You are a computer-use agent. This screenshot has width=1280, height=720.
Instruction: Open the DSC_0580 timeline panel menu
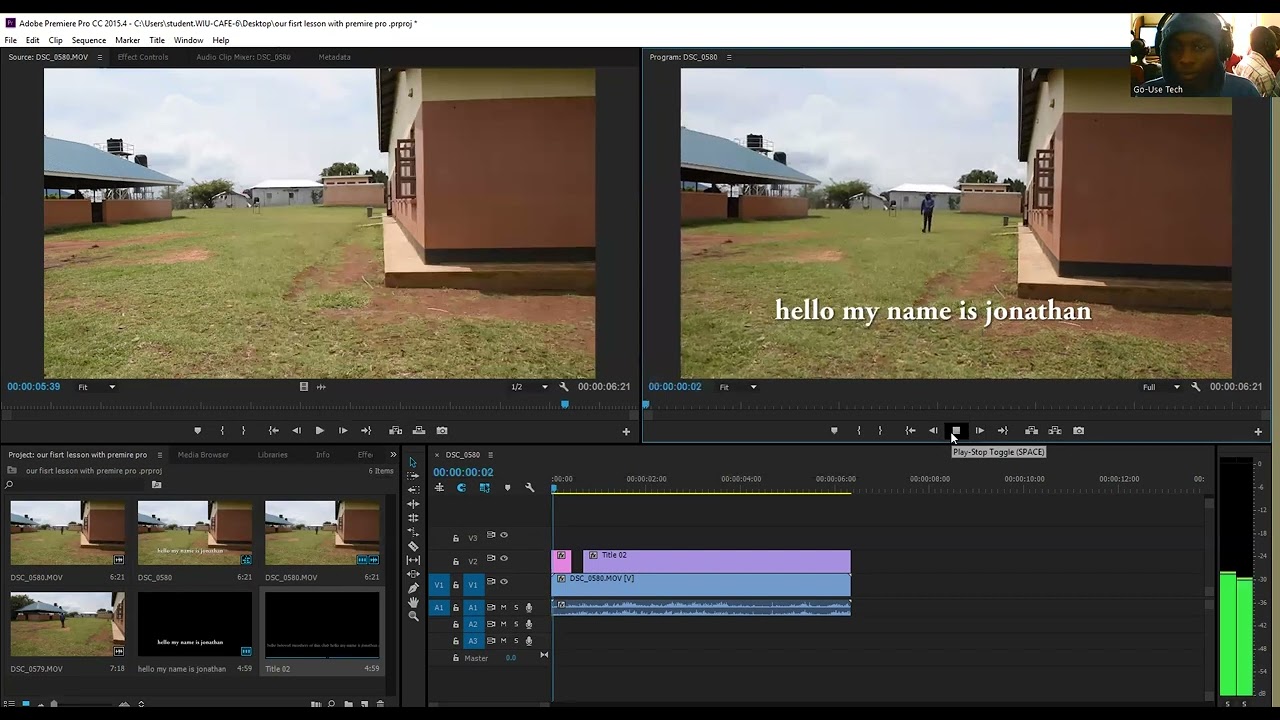coord(490,455)
